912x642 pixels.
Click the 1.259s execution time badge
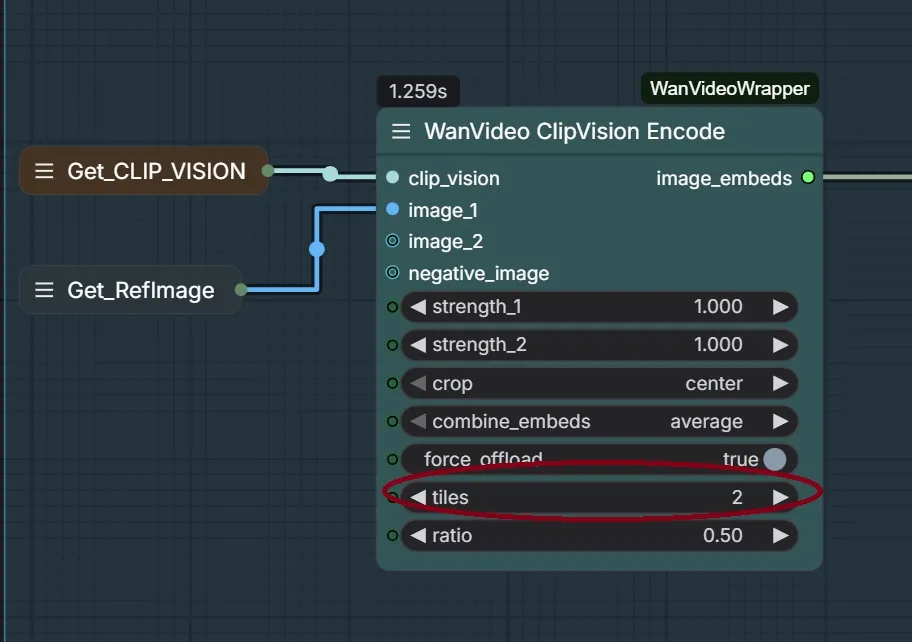pos(417,90)
